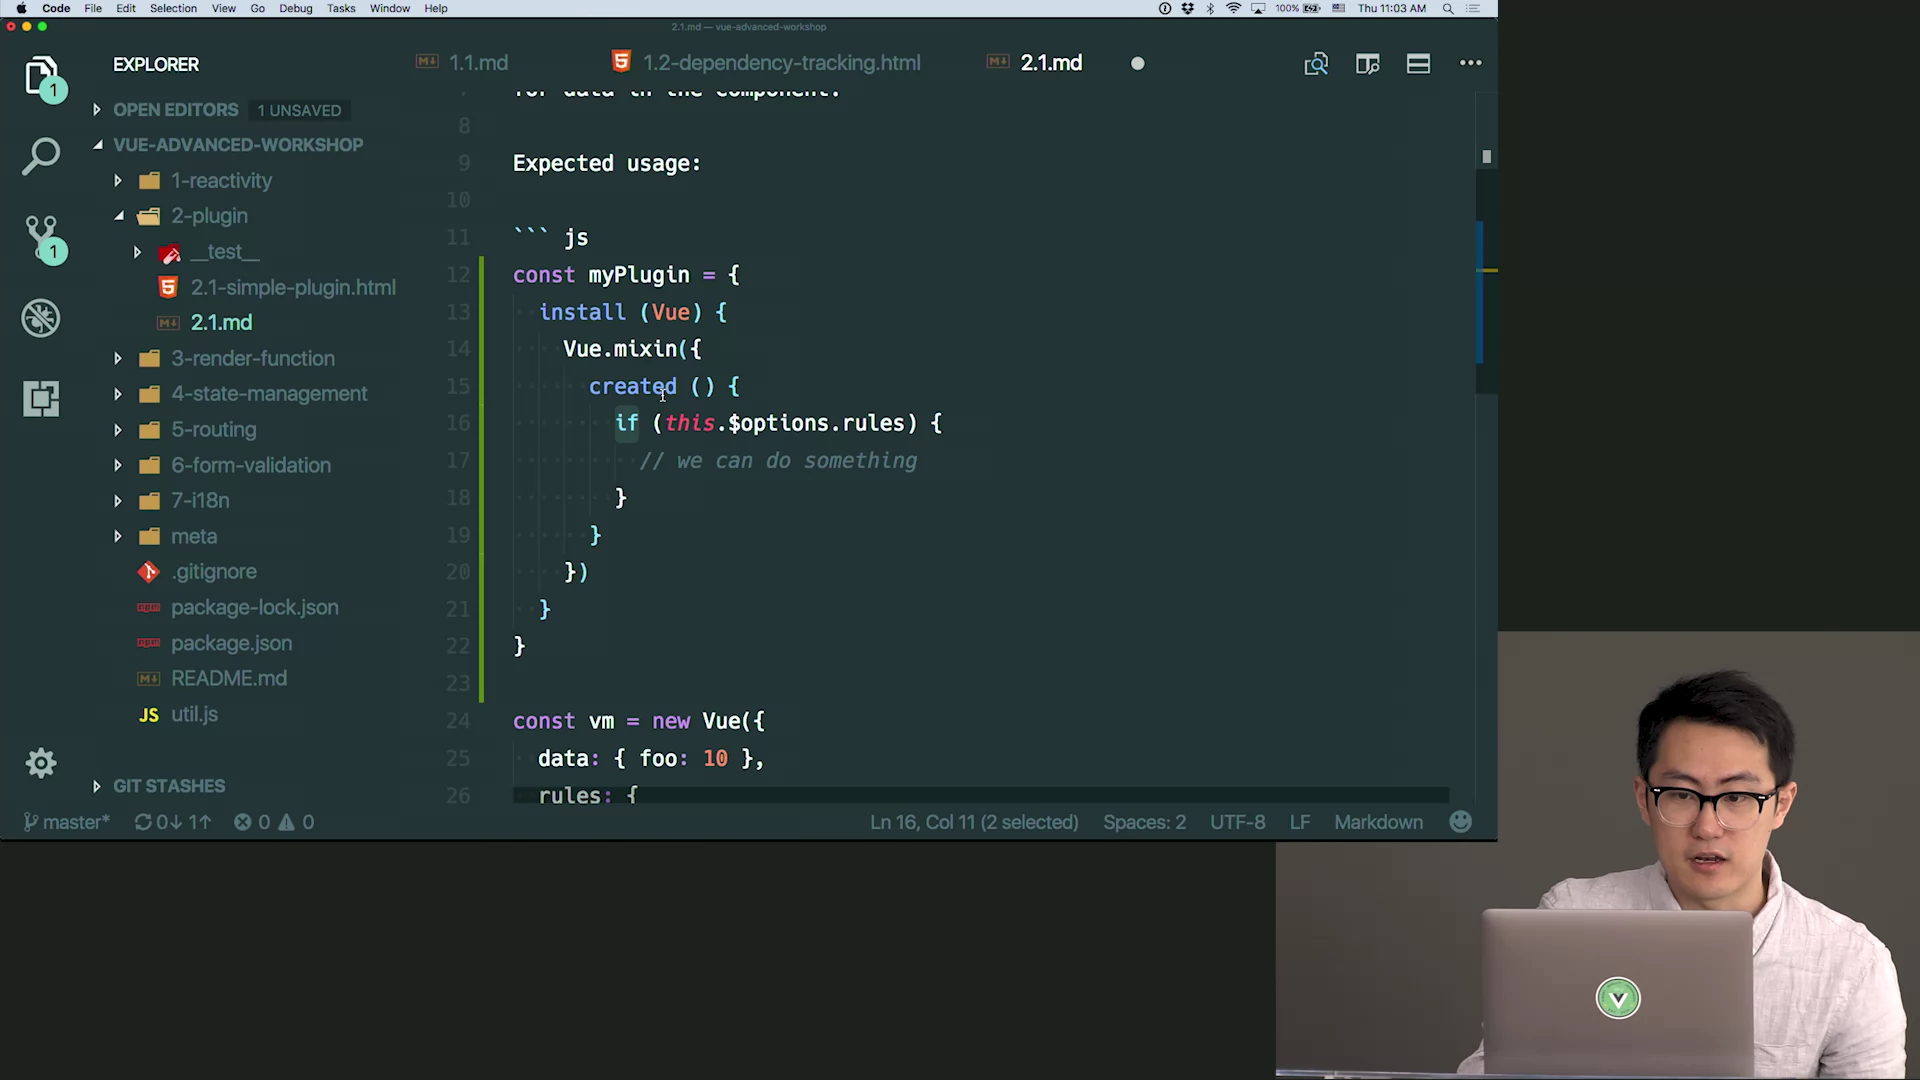Open Markdown preview to the side icon
Viewport: 1920px width, 1080px height.
[x=1316, y=63]
